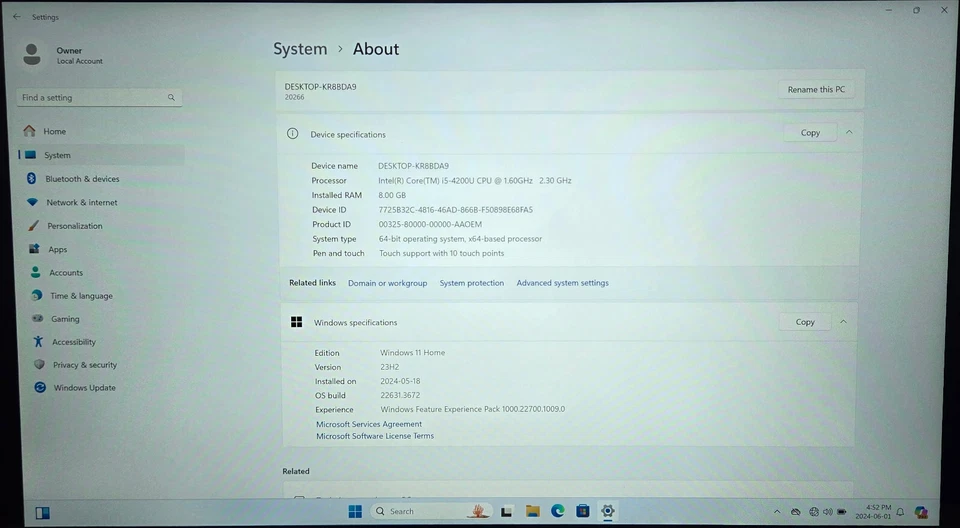This screenshot has height=528, width=960.
Task: Open the Windows Start menu
Action: point(355,511)
